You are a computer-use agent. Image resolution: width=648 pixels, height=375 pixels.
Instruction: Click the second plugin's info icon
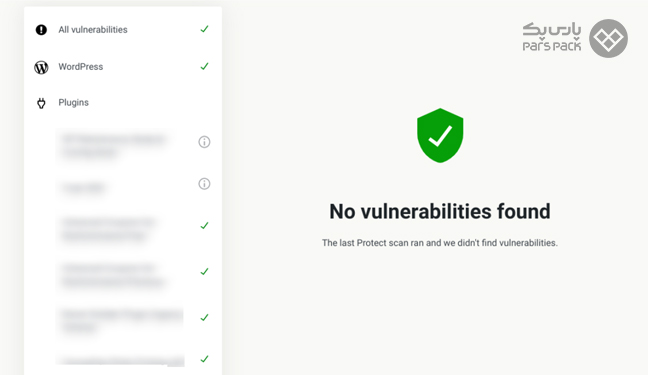pyautogui.click(x=204, y=184)
